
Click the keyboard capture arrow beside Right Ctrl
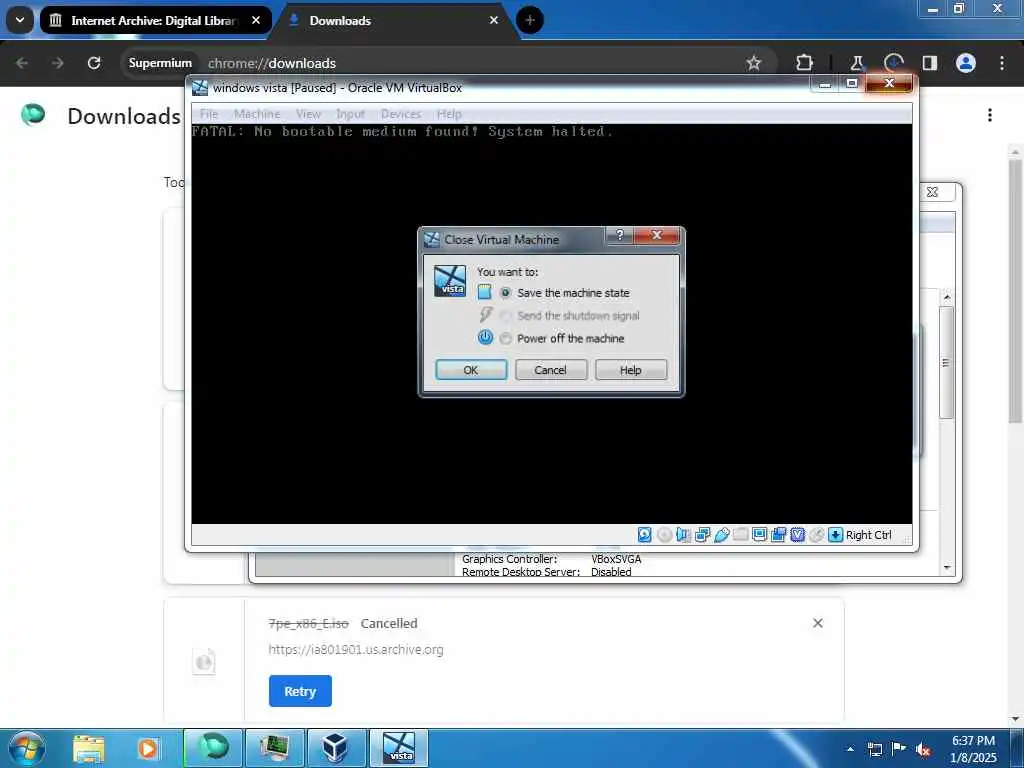tap(835, 535)
